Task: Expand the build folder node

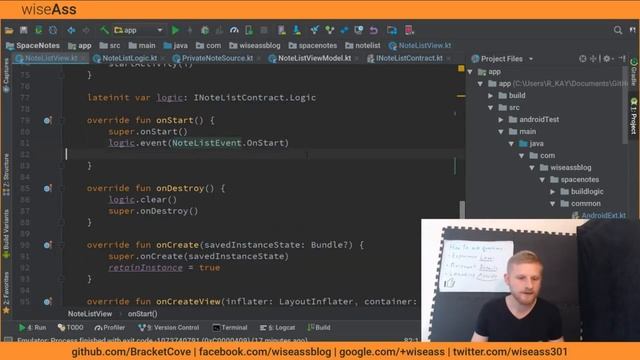Action: pos(491,96)
